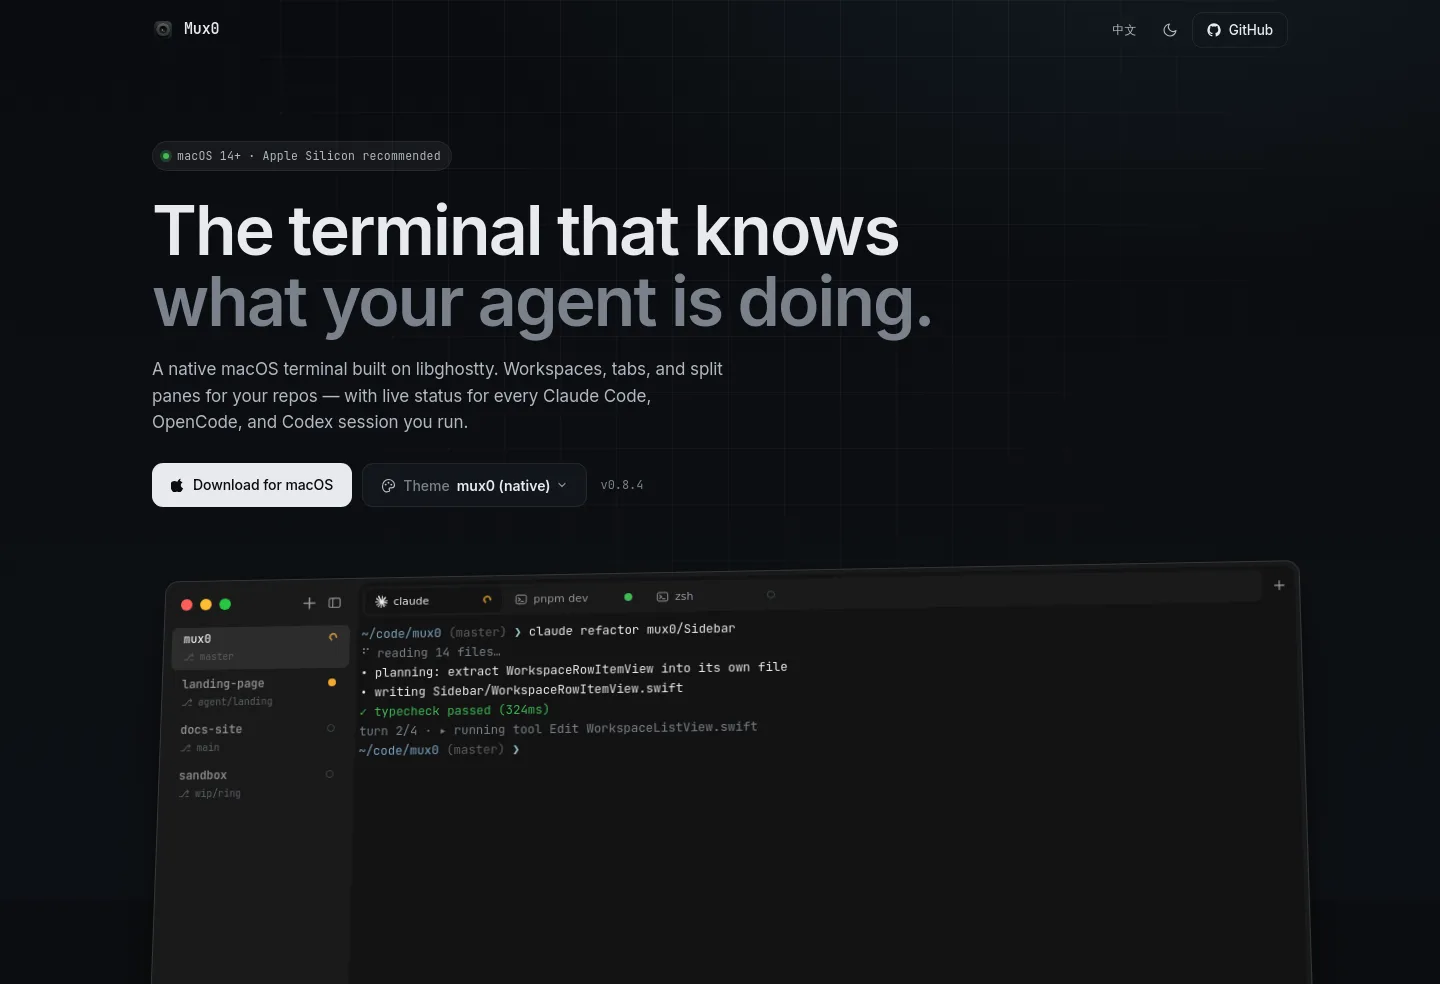
Task: Switch to the pnpm dev tab
Action: (575, 598)
